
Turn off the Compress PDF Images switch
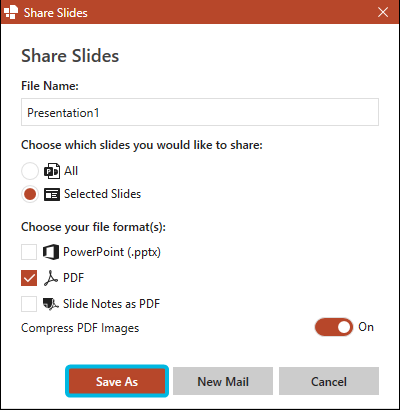click(334, 327)
